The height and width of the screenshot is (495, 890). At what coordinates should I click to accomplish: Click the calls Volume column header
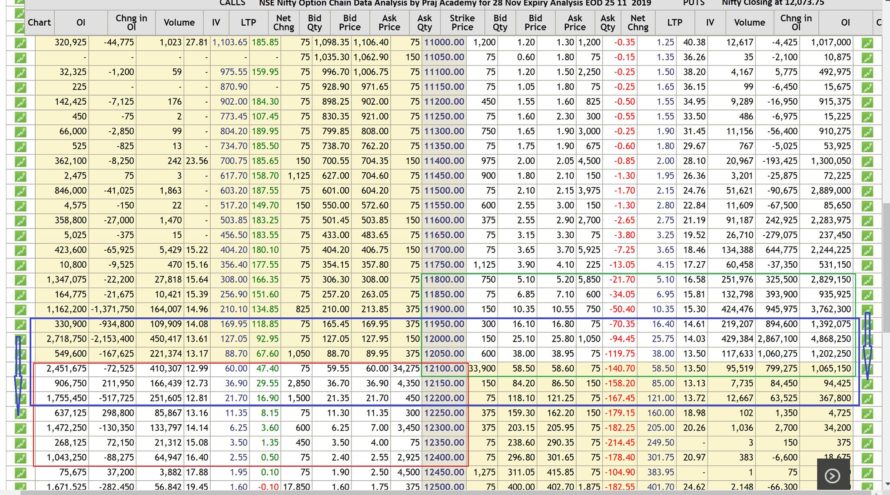coord(179,23)
